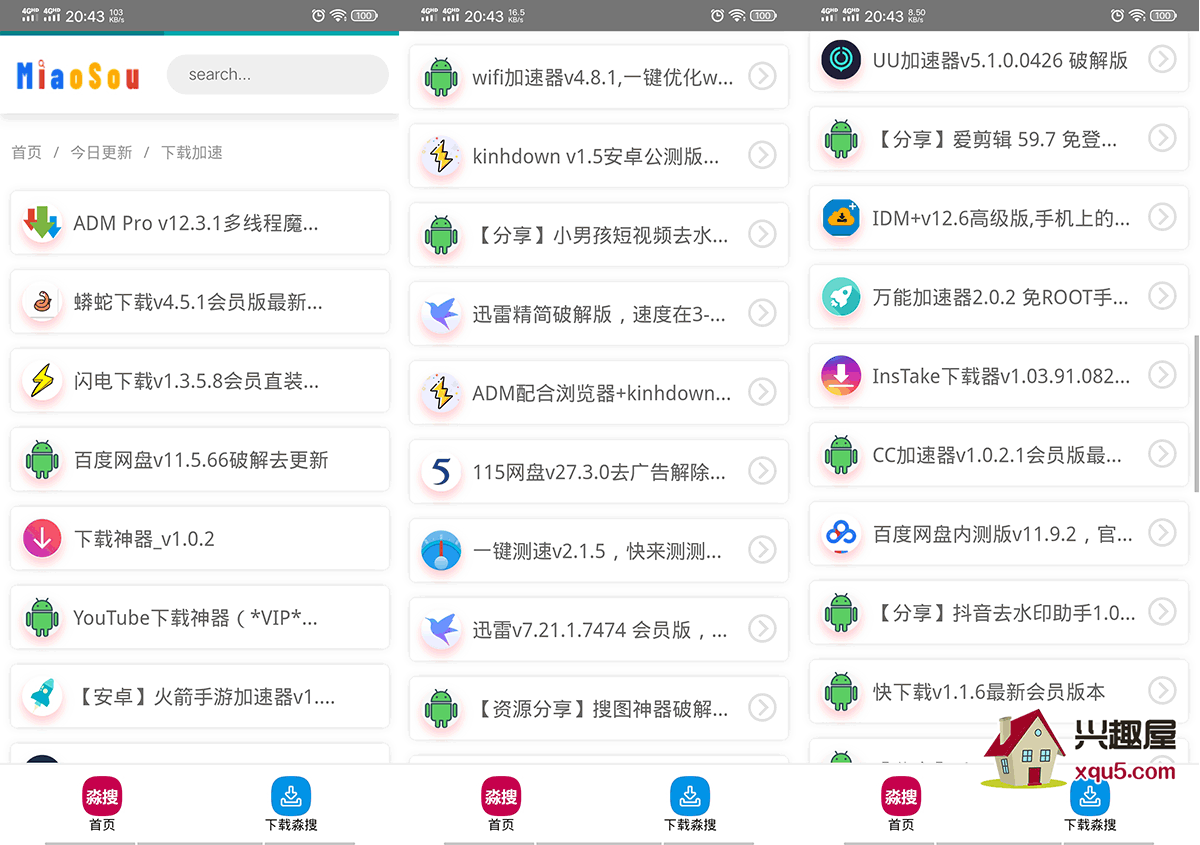Open the chevron on 万能加速器2.0.2 row
Screen dimensions: 1200x845
(x=1162, y=295)
